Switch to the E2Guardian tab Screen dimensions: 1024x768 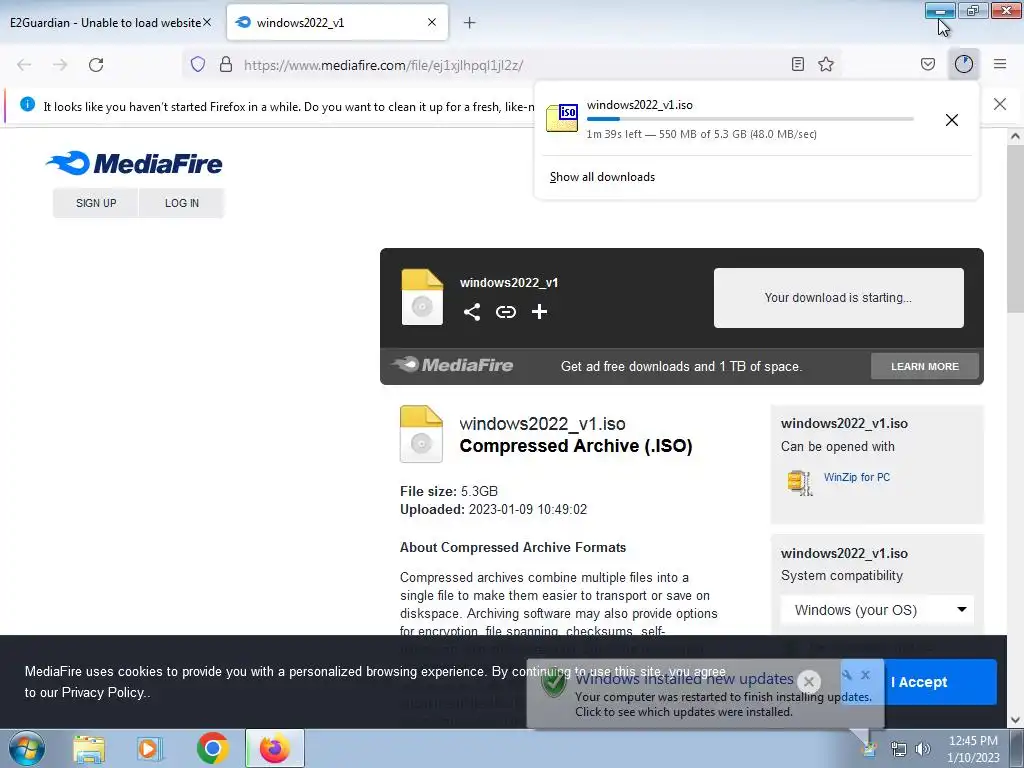(104, 23)
